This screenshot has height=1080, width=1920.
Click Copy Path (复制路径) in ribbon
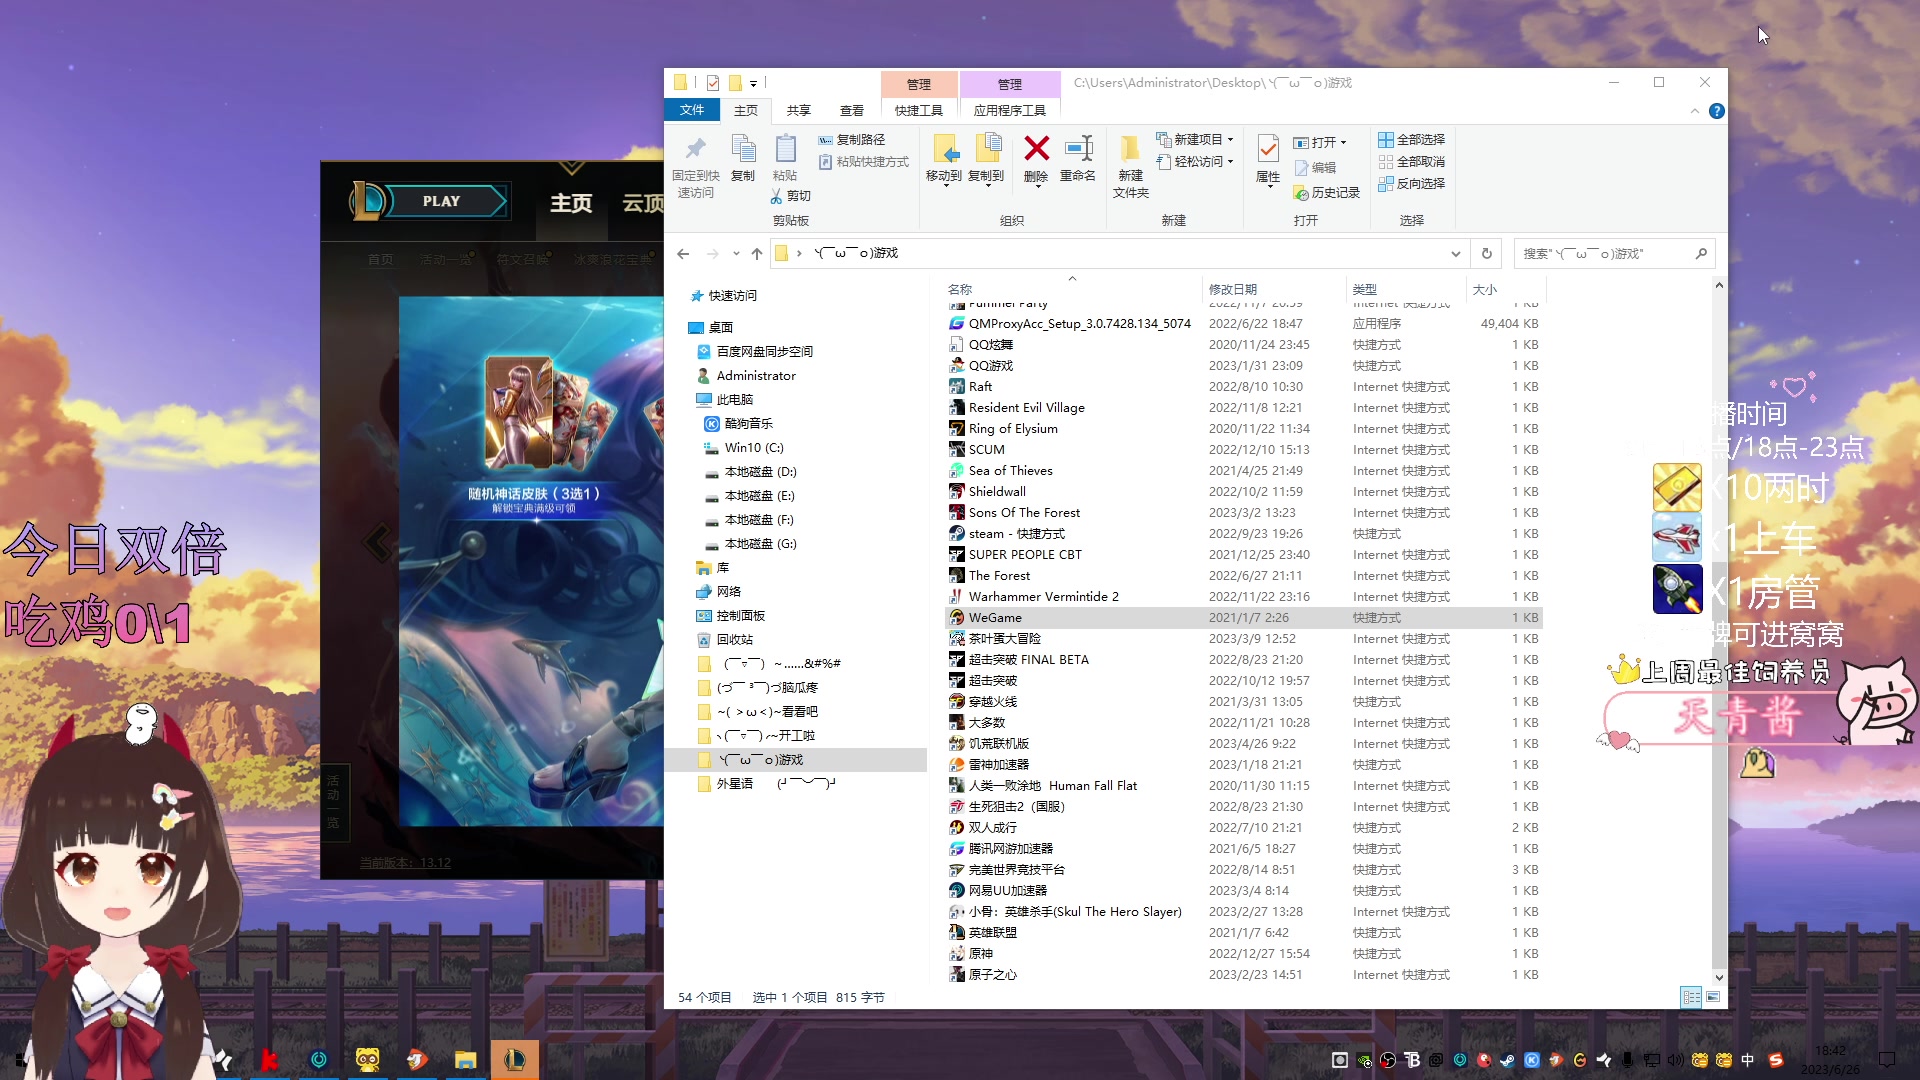(852, 140)
